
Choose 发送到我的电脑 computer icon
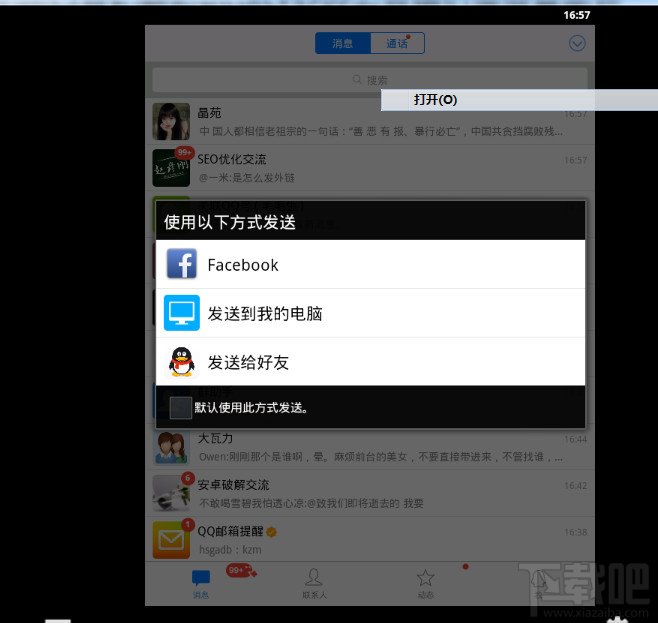click(182, 313)
